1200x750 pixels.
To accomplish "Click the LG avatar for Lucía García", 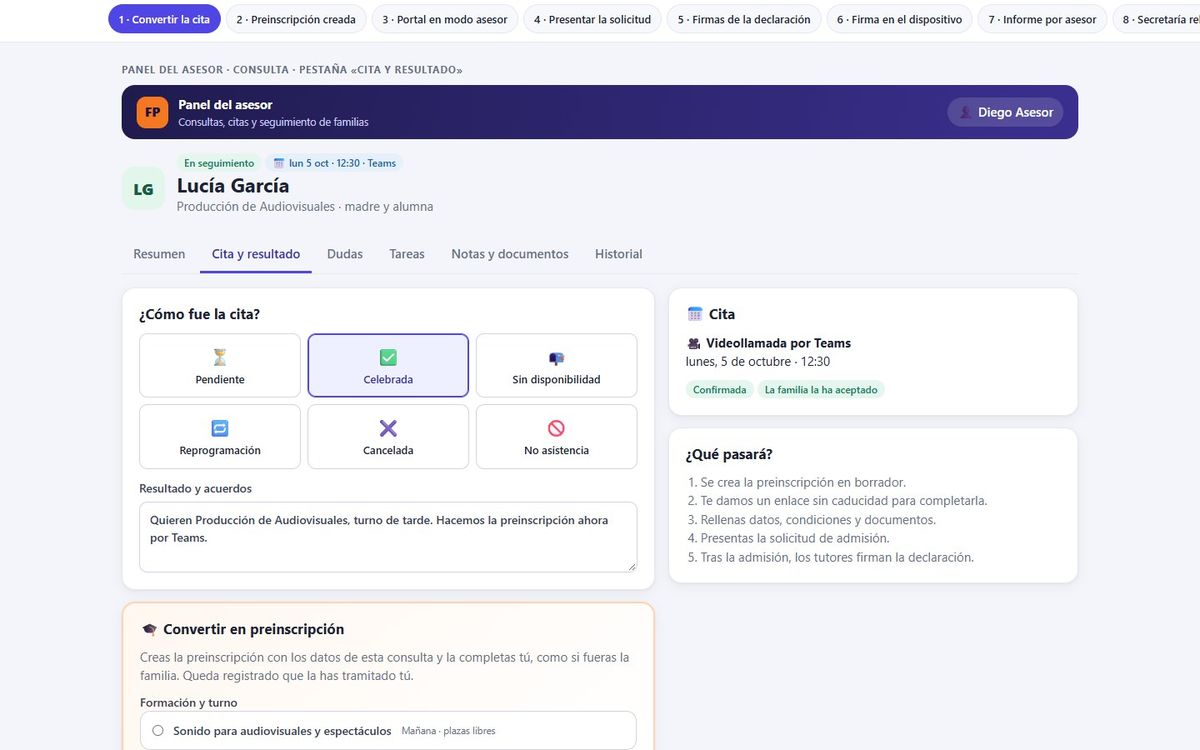I will click(x=143, y=188).
